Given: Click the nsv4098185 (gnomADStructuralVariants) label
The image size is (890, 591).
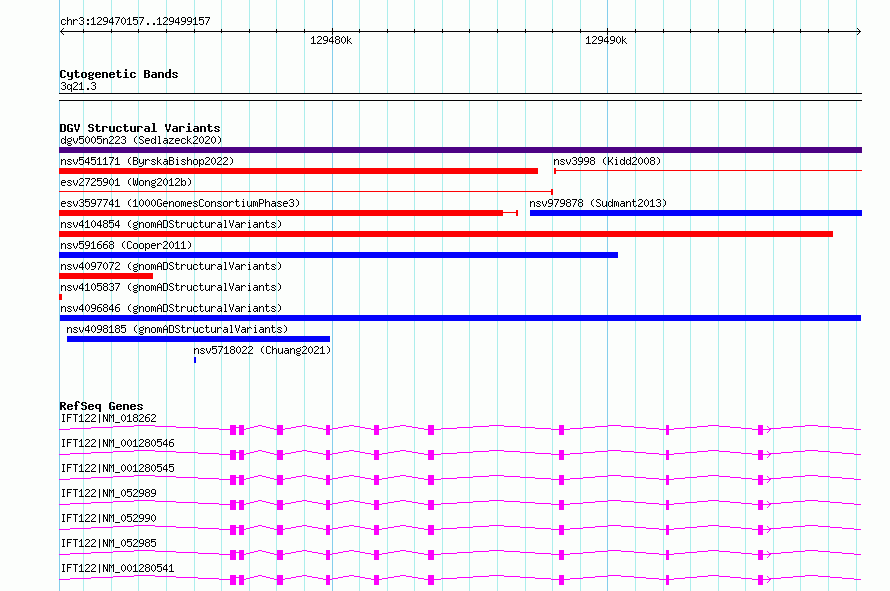Looking at the screenshot, I should pos(177,329).
